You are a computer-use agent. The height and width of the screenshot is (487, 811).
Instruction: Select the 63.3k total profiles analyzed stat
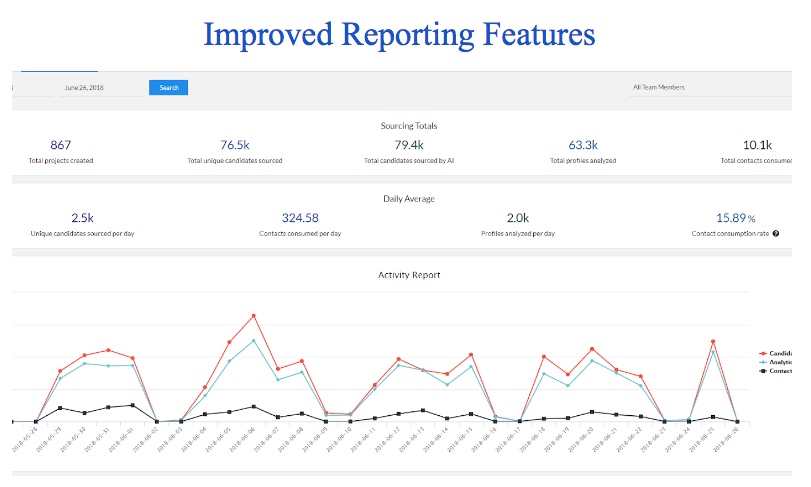tap(583, 145)
